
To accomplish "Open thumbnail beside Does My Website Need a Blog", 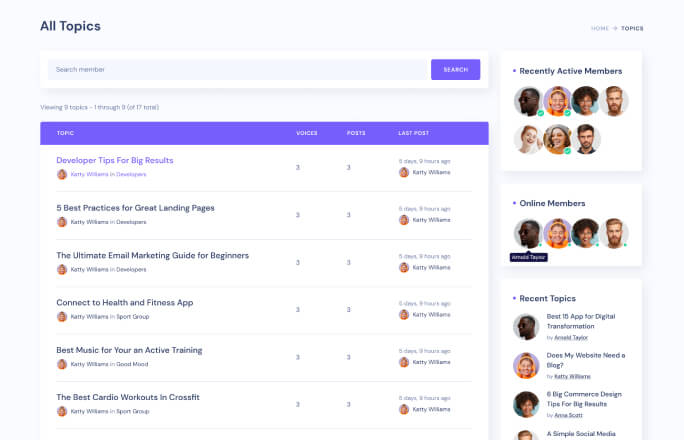I will click(x=526, y=365).
